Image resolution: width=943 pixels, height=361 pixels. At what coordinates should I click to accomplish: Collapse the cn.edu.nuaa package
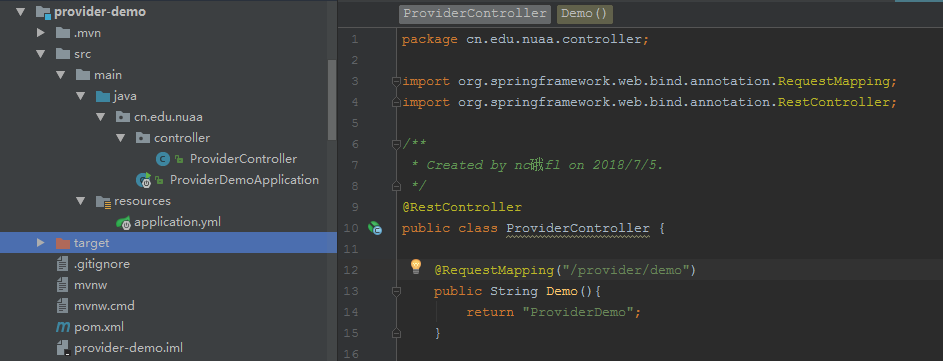100,117
